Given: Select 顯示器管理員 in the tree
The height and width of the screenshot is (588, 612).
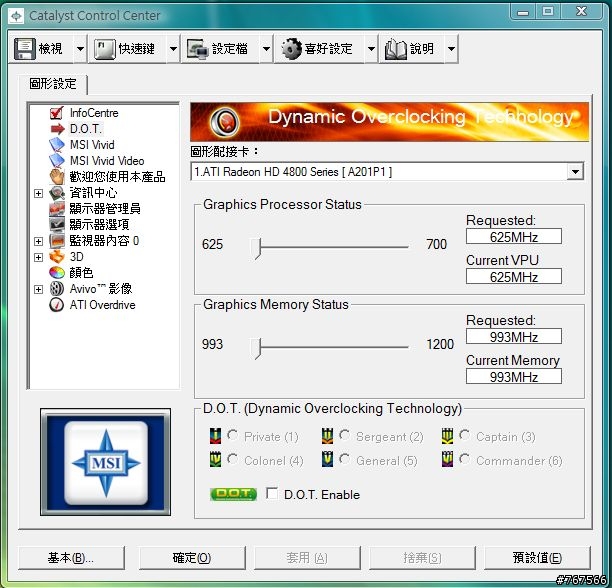Looking at the screenshot, I should point(105,208).
